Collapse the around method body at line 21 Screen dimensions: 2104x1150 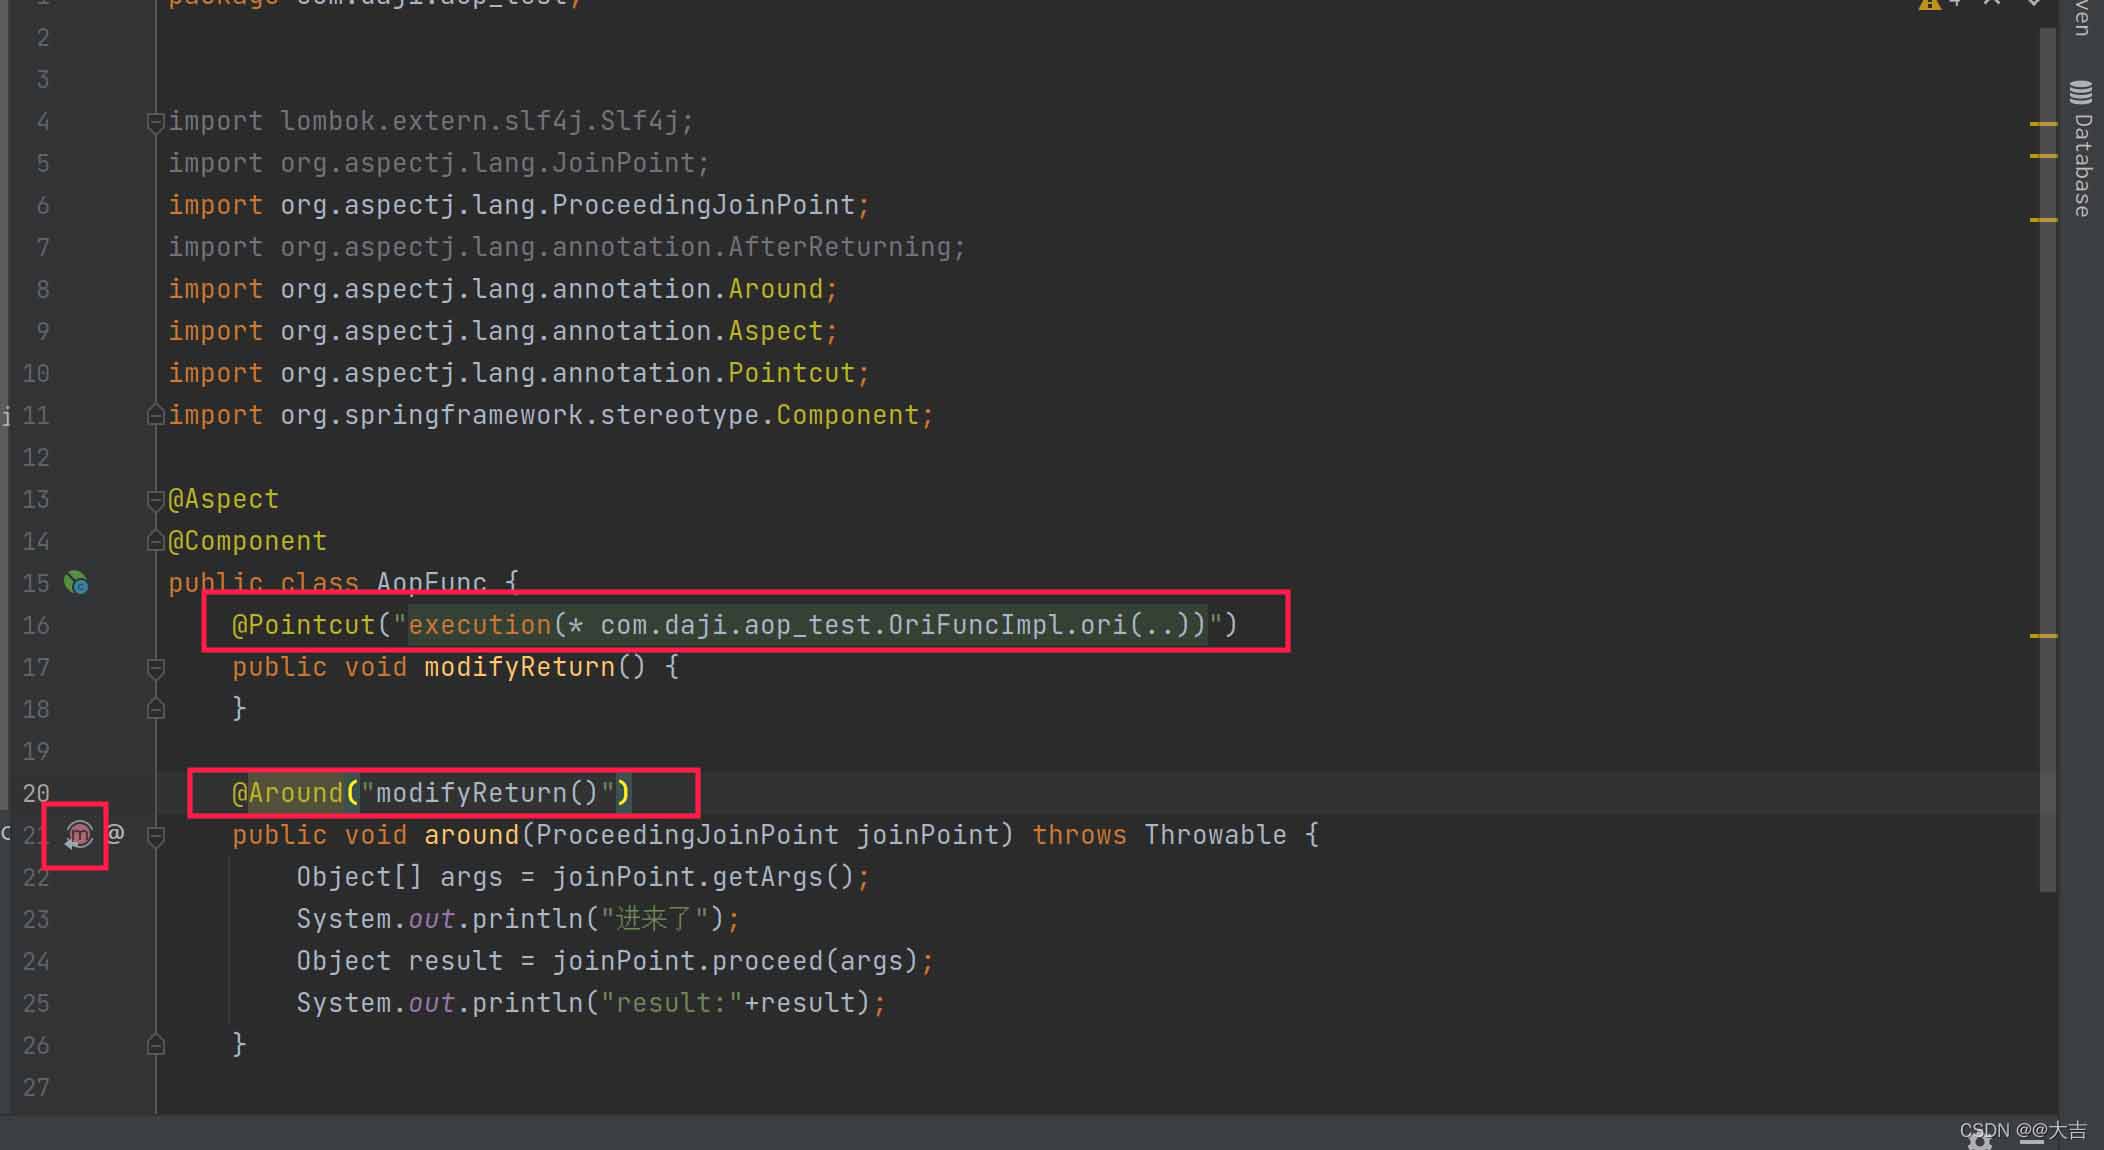pos(155,835)
